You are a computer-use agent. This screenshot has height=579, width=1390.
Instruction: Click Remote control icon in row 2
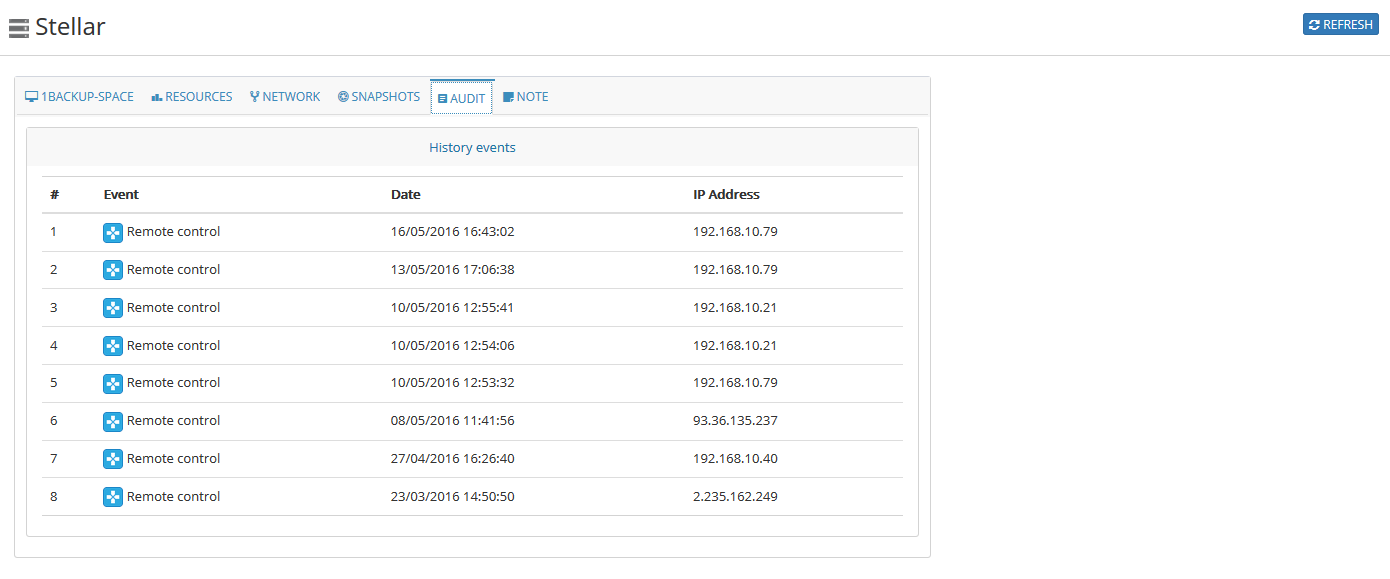[113, 270]
